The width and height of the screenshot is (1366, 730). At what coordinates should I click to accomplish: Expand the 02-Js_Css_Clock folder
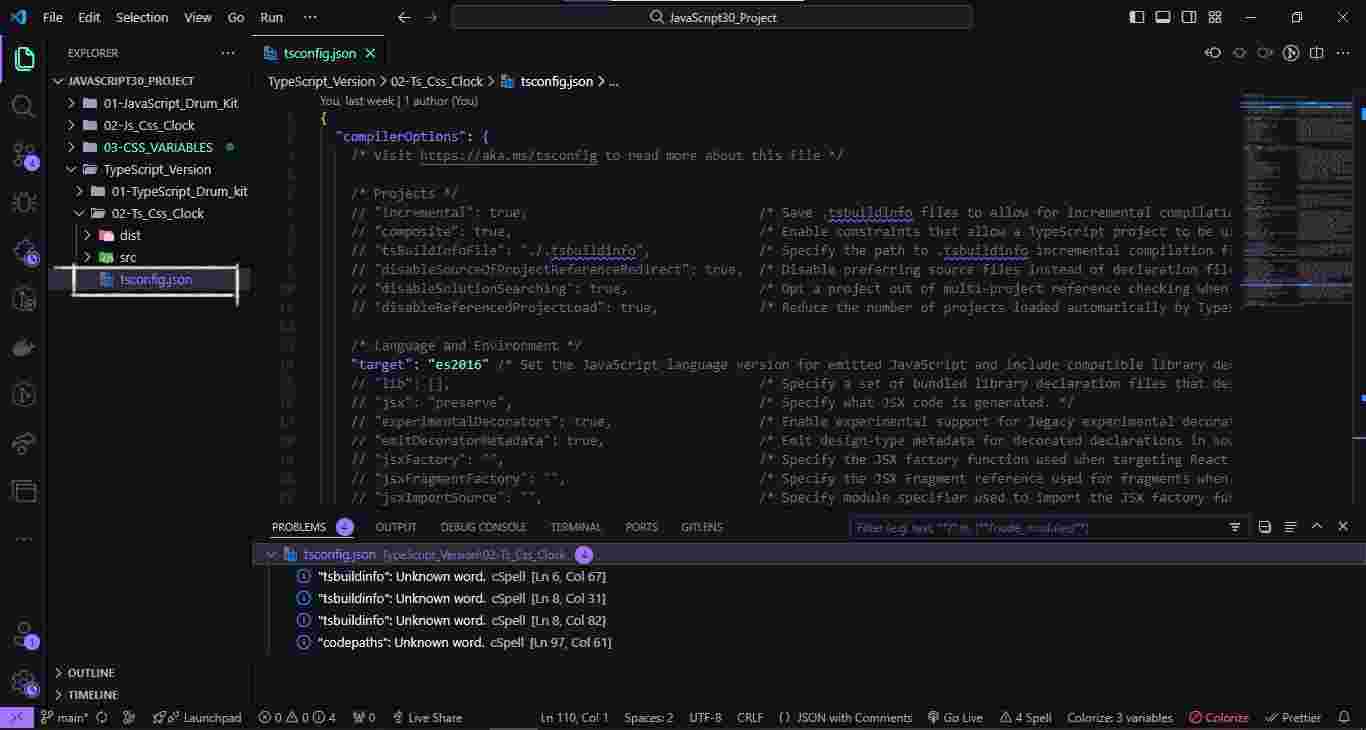click(149, 125)
